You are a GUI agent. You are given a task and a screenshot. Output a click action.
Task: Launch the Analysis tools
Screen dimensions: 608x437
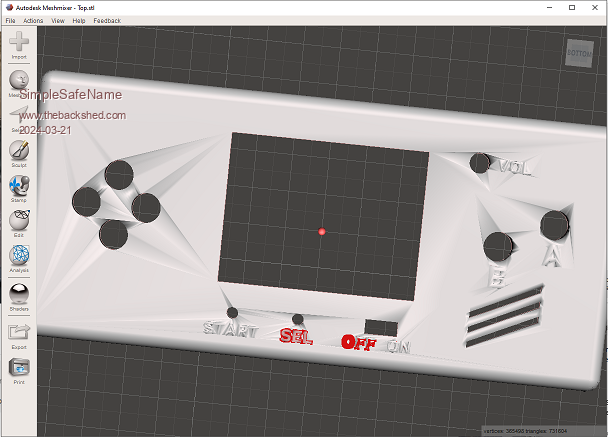pyautogui.click(x=19, y=256)
